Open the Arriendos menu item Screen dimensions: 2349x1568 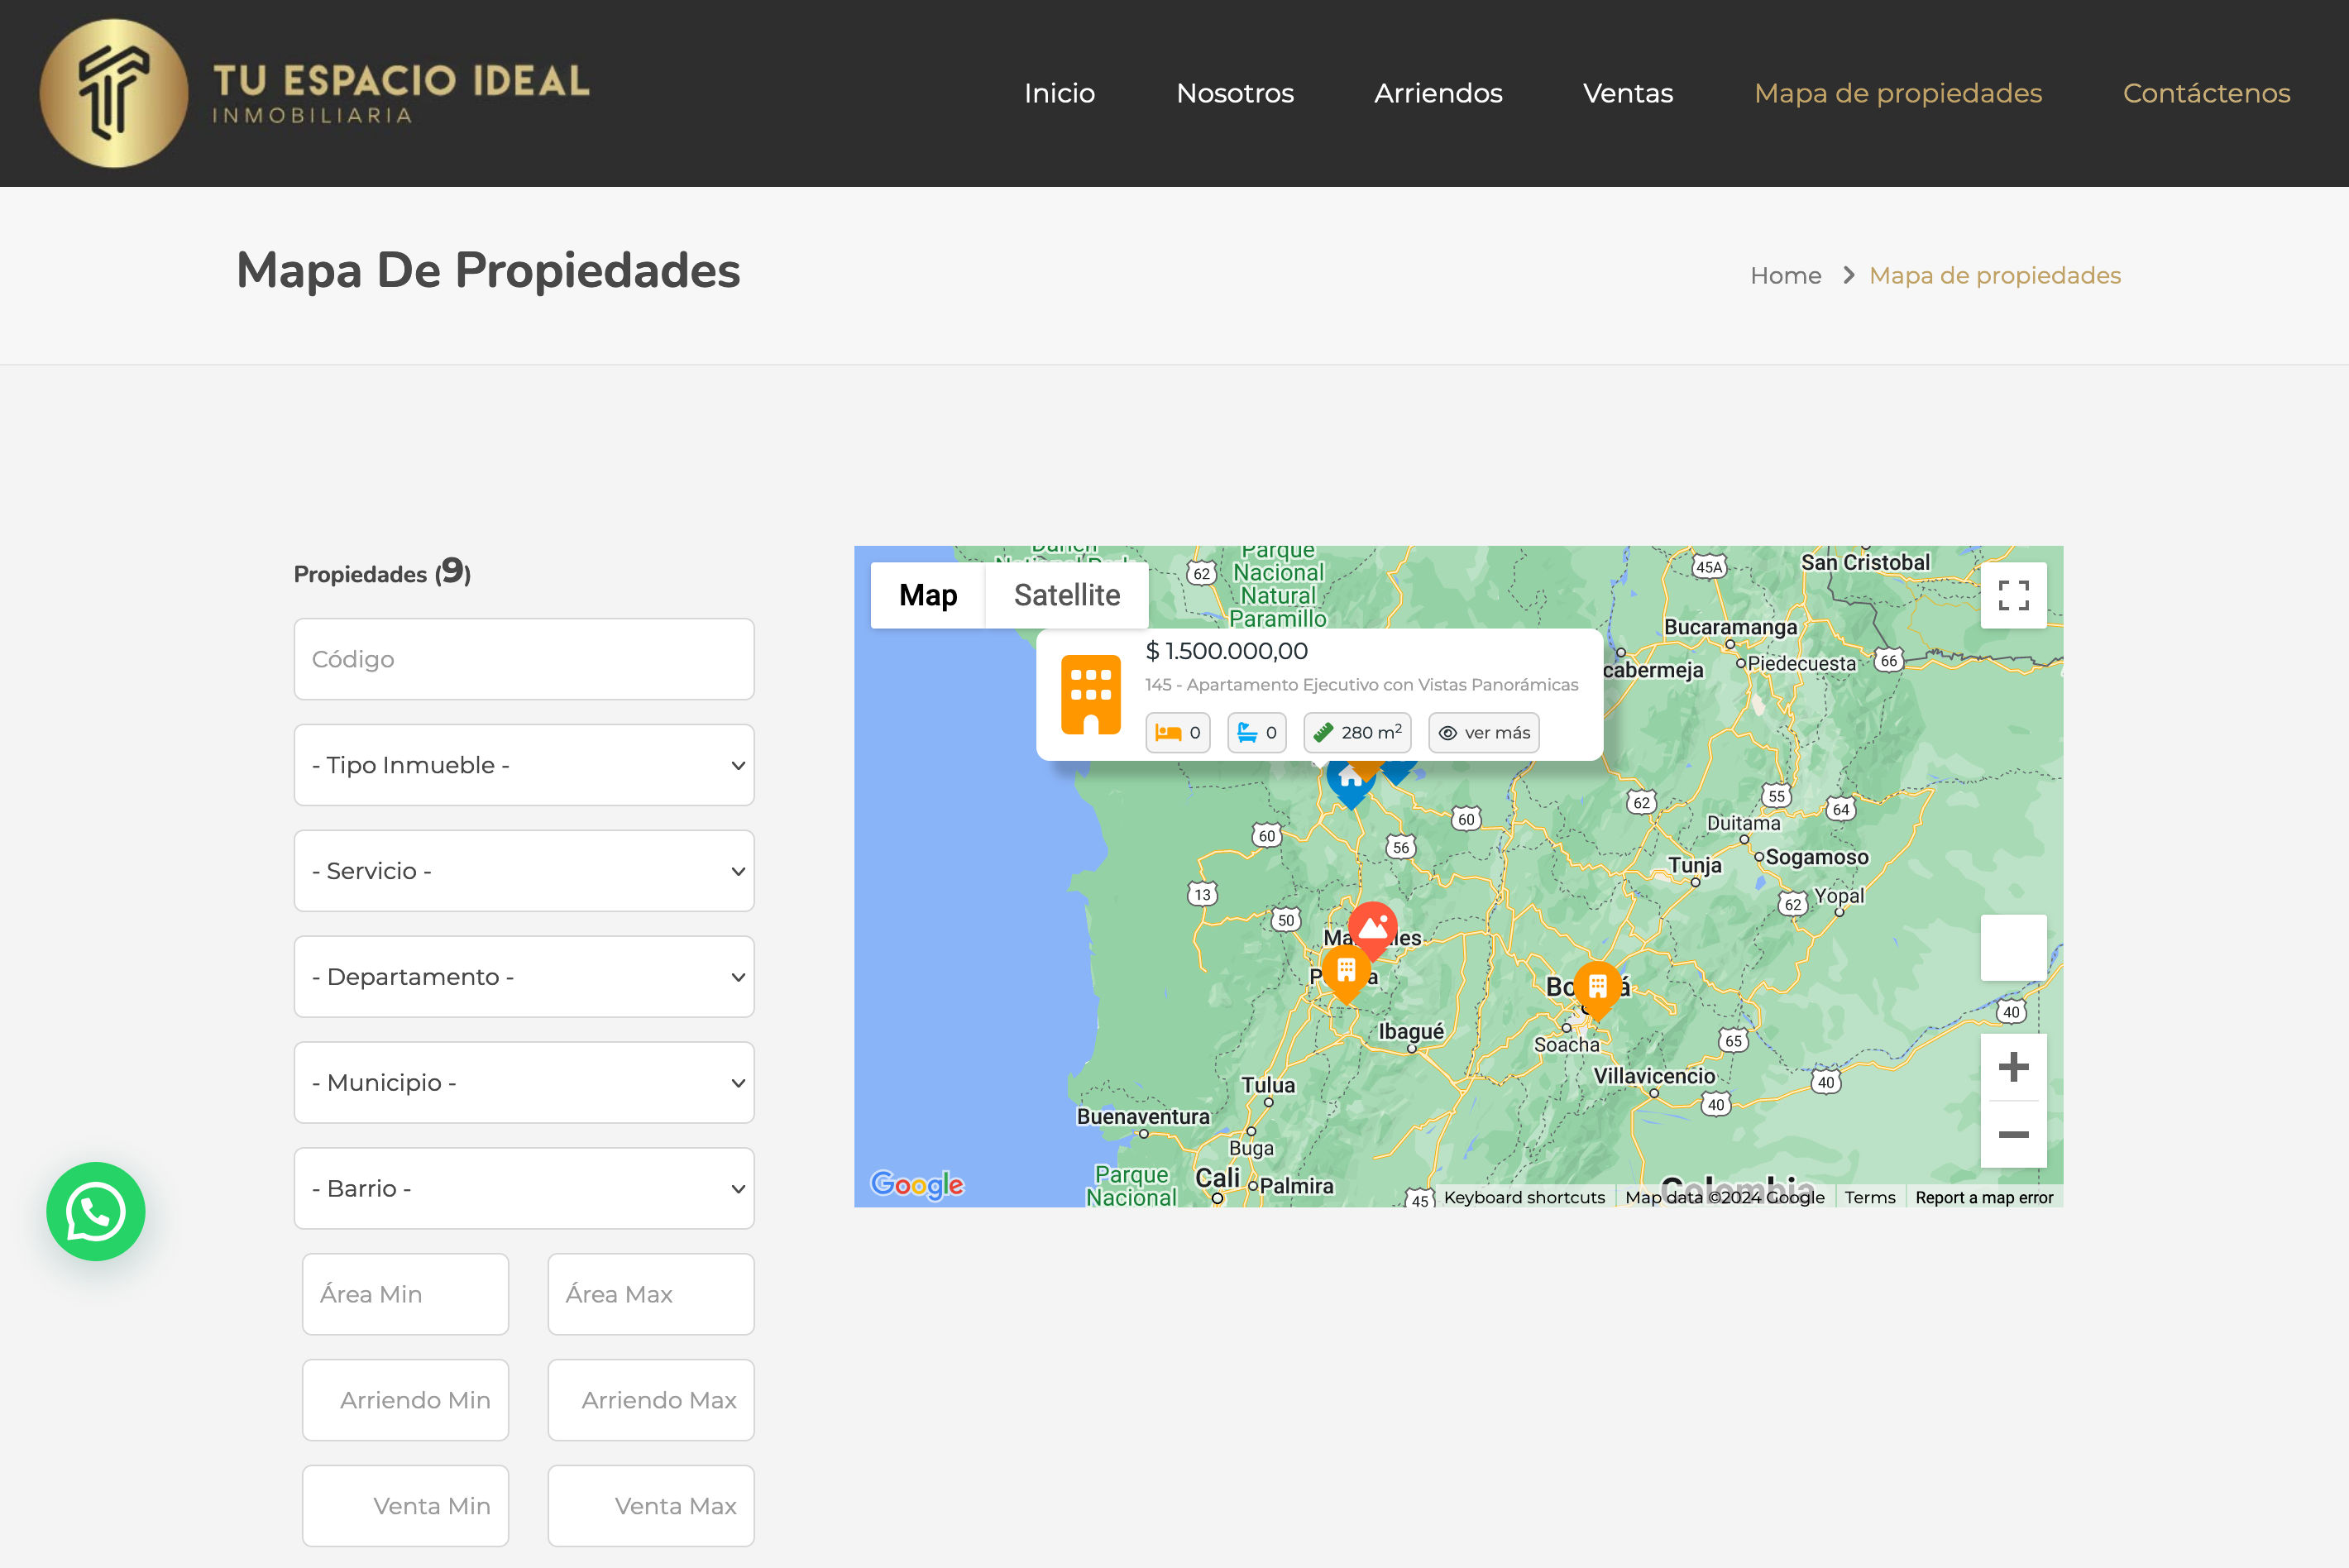click(x=1437, y=93)
